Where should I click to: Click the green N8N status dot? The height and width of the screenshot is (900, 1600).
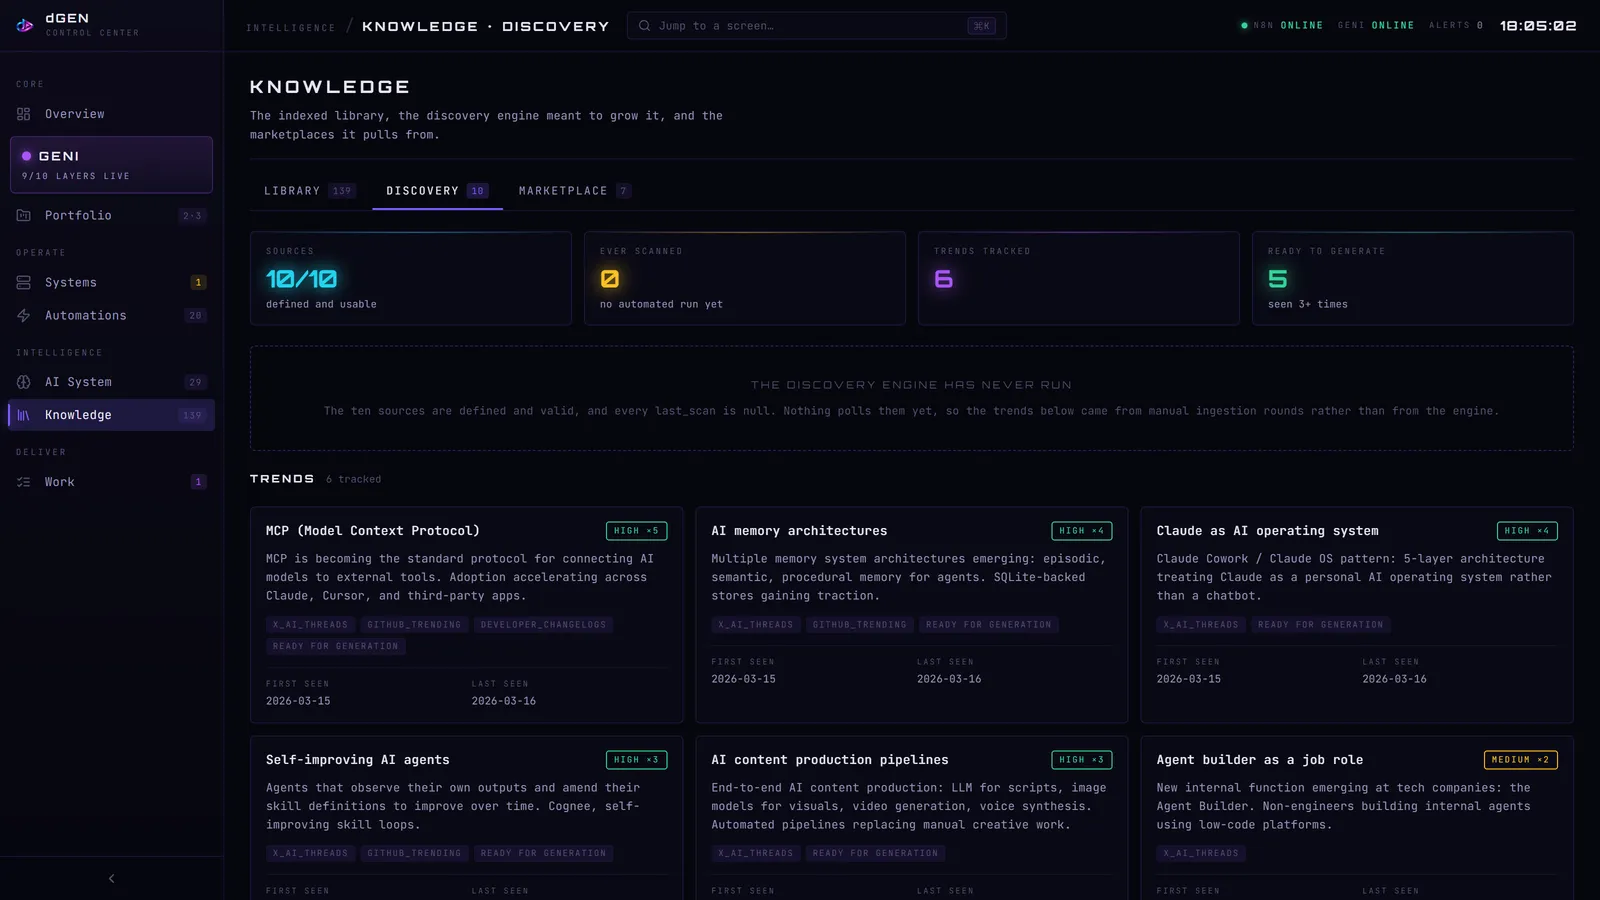tap(1244, 26)
